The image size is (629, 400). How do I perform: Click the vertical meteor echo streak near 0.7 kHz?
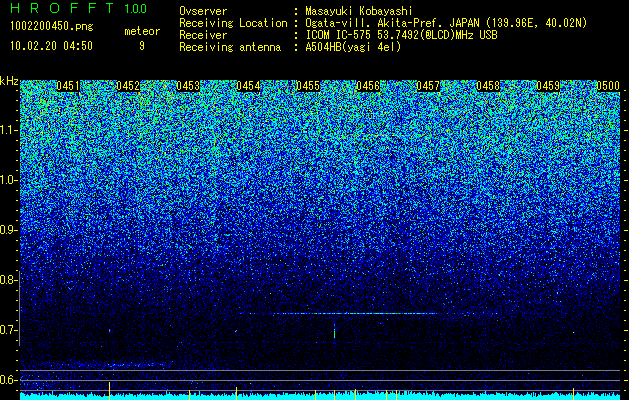coord(334,331)
